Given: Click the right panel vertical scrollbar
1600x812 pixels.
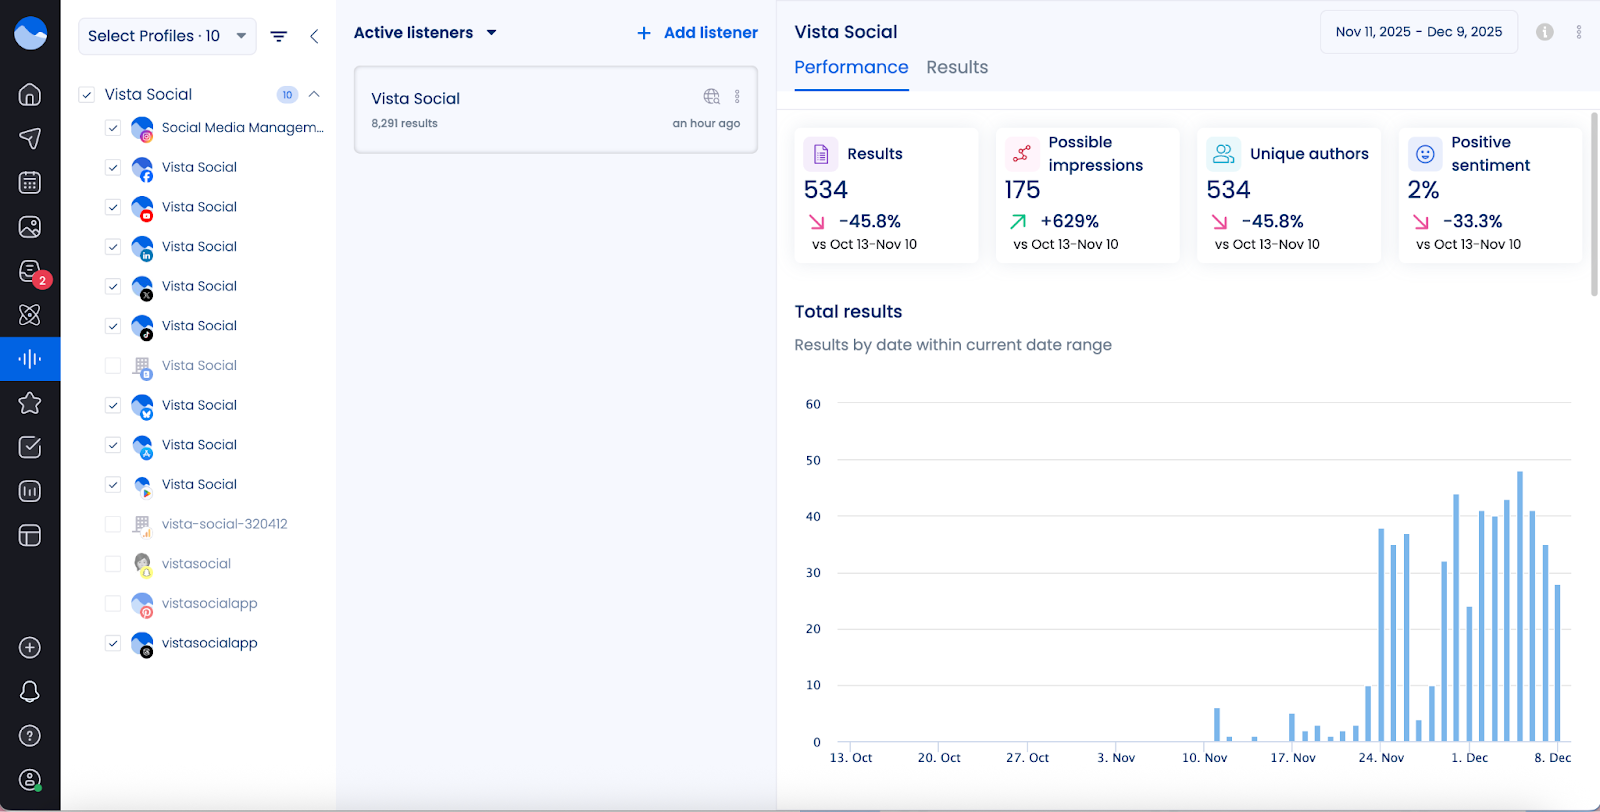Looking at the screenshot, I should [1594, 205].
